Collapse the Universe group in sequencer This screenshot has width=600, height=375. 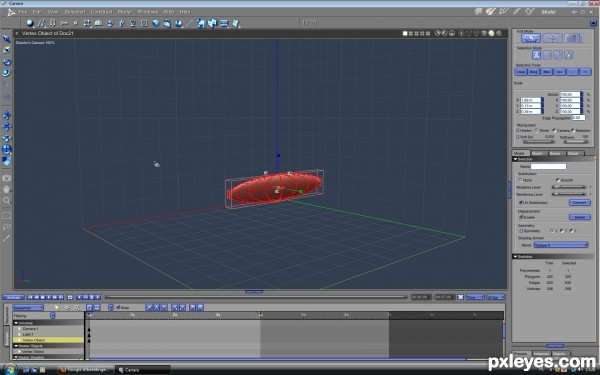click(x=16, y=323)
